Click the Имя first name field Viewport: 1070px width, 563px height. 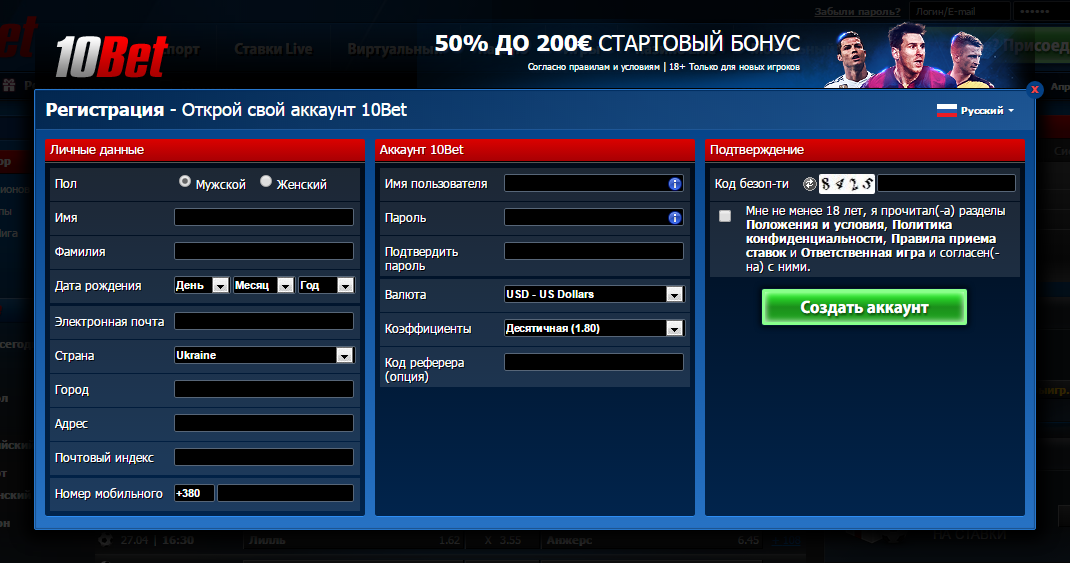(264, 217)
